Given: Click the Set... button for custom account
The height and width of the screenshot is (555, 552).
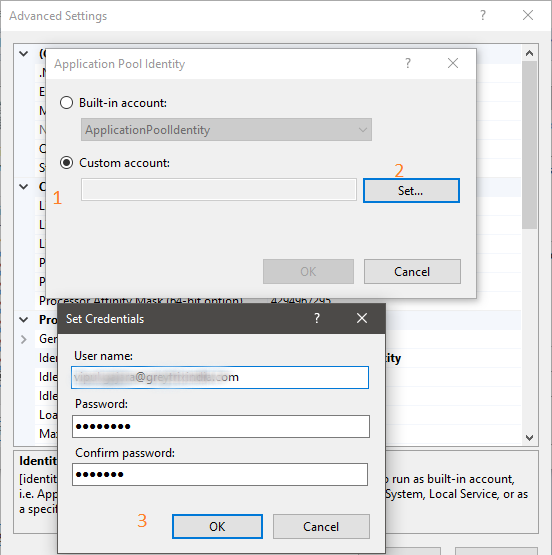Looking at the screenshot, I should pos(412,191).
